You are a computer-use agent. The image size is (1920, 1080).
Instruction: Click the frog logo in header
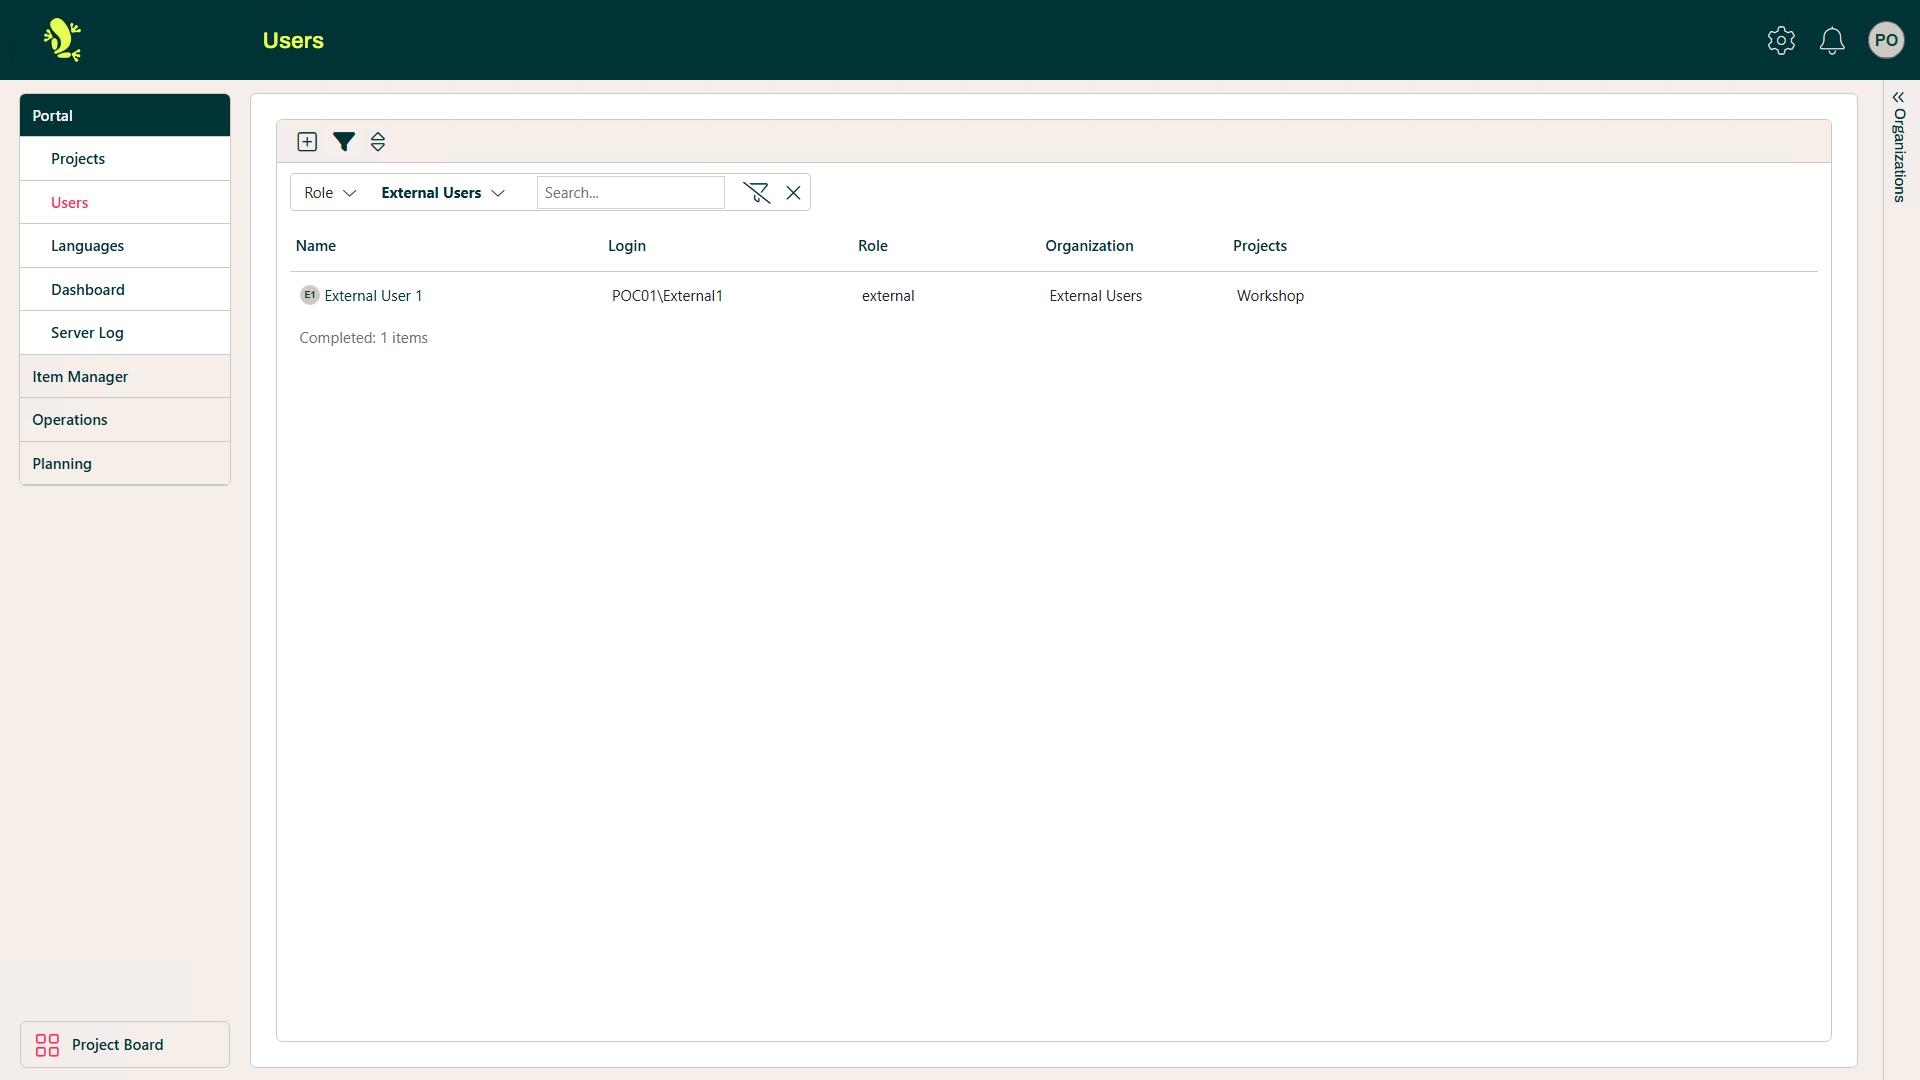tap(62, 40)
